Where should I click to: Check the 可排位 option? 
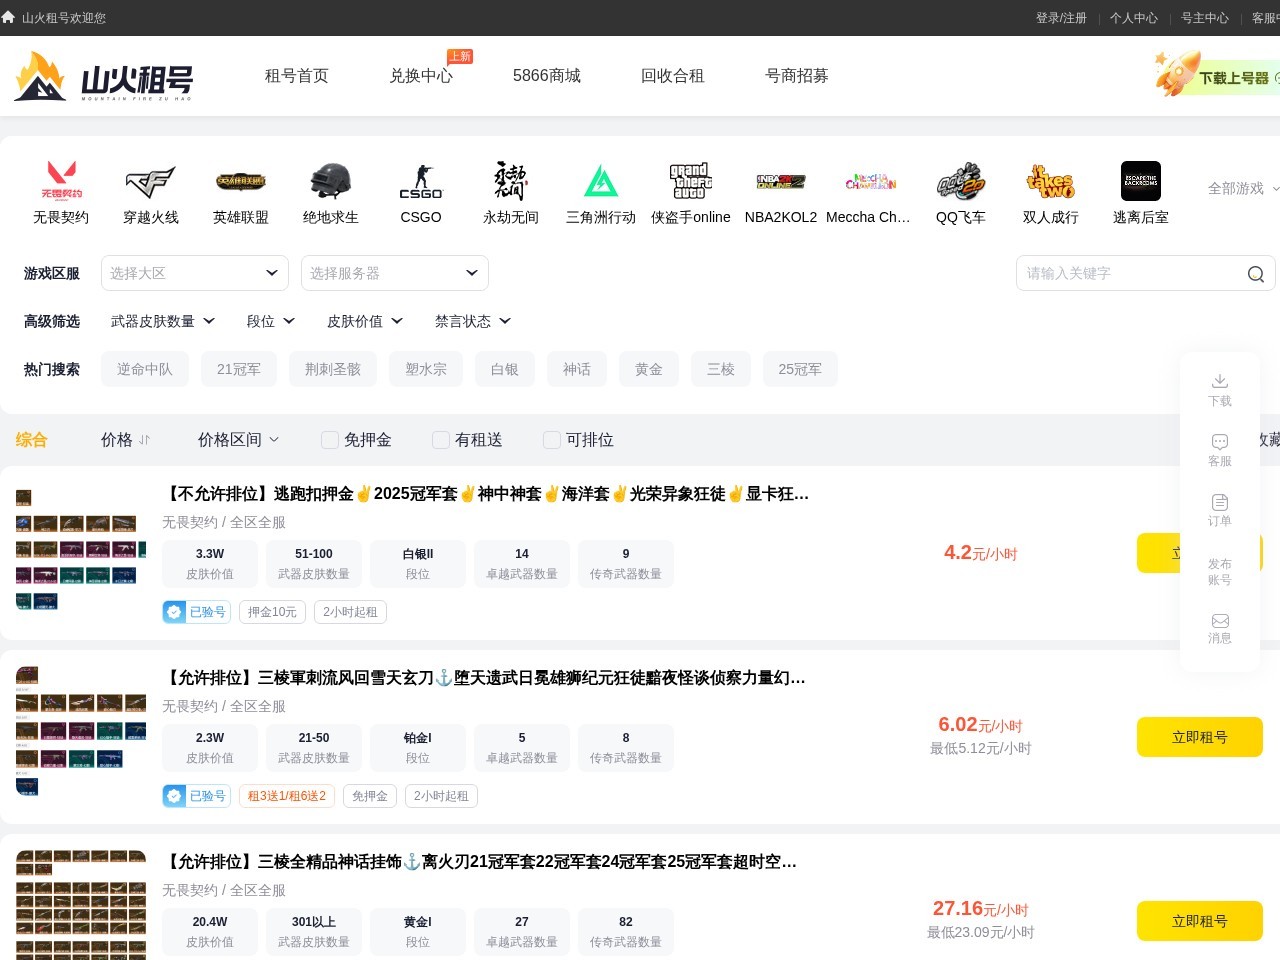pyautogui.click(x=551, y=440)
